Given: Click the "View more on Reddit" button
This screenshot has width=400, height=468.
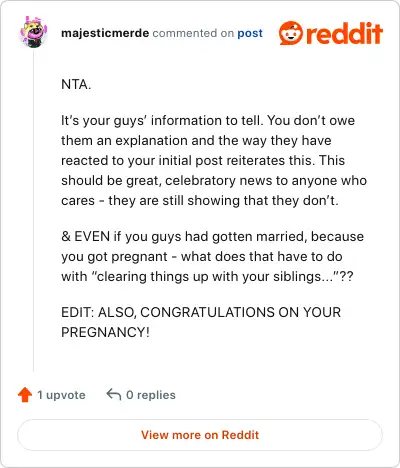Looking at the screenshot, I should [x=200, y=435].
